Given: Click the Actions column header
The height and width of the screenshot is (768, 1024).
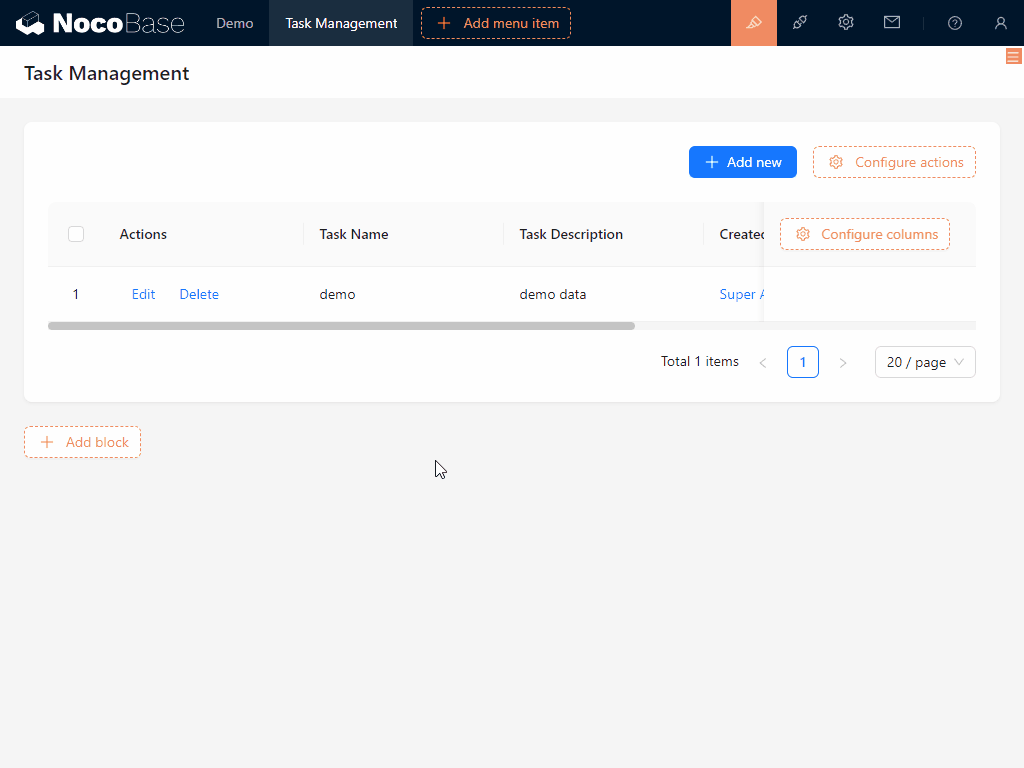Looking at the screenshot, I should (x=143, y=234).
